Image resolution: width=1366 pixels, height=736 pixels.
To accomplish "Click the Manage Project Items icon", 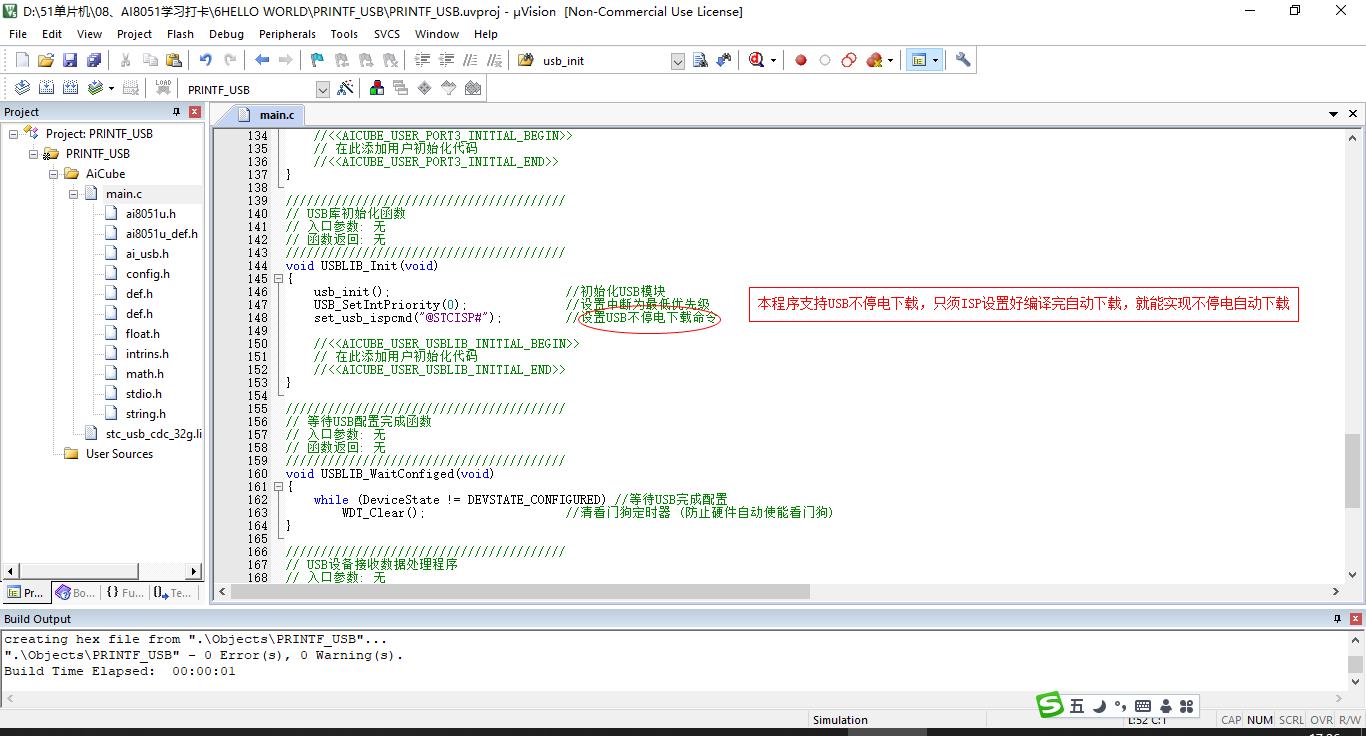I will point(377,89).
